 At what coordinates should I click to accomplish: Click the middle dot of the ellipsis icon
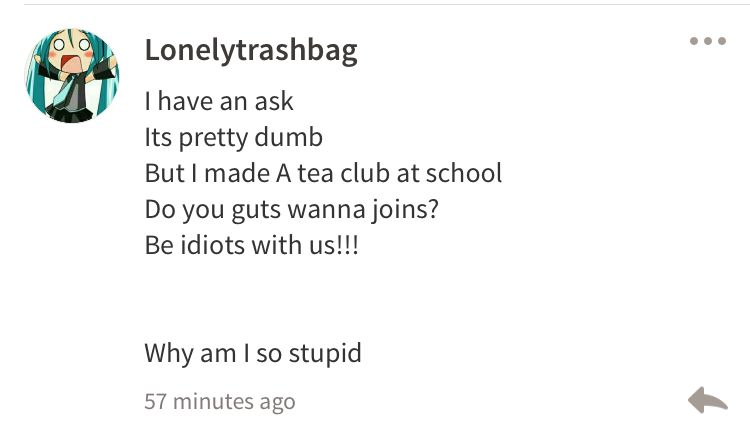click(x=708, y=41)
